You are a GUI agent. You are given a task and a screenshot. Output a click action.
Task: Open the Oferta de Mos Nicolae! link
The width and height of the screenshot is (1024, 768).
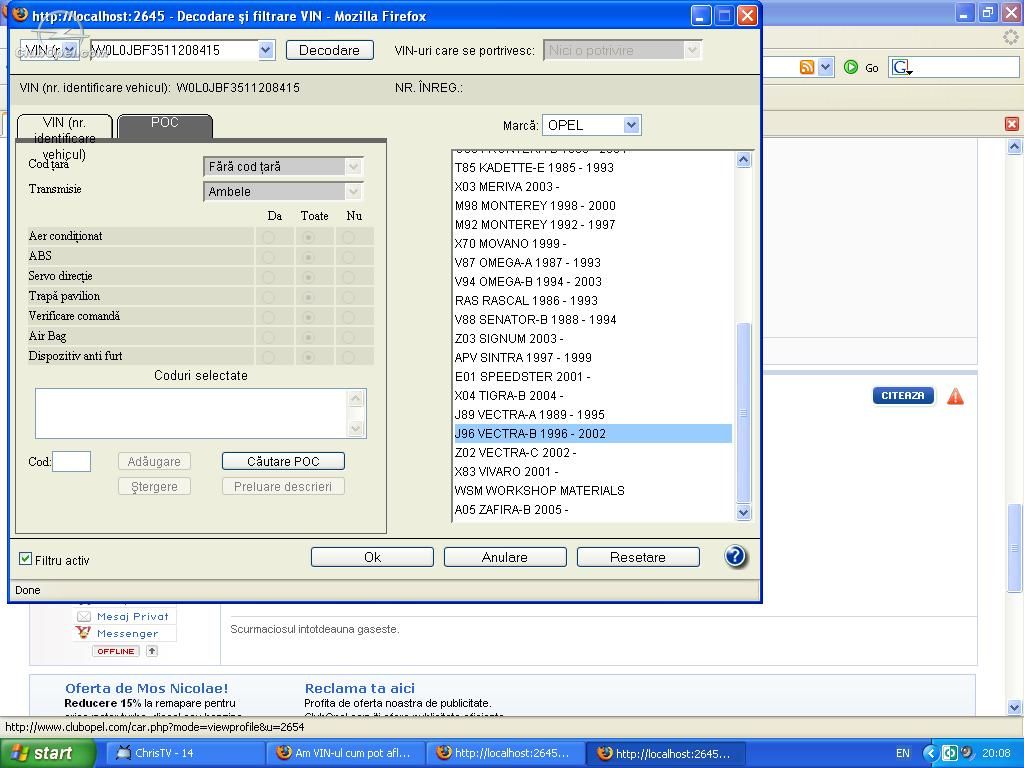click(147, 688)
